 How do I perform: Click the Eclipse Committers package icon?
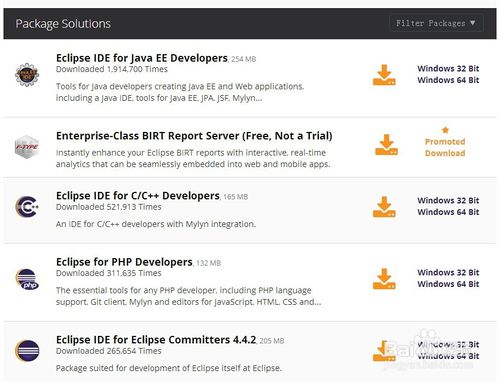point(27,351)
